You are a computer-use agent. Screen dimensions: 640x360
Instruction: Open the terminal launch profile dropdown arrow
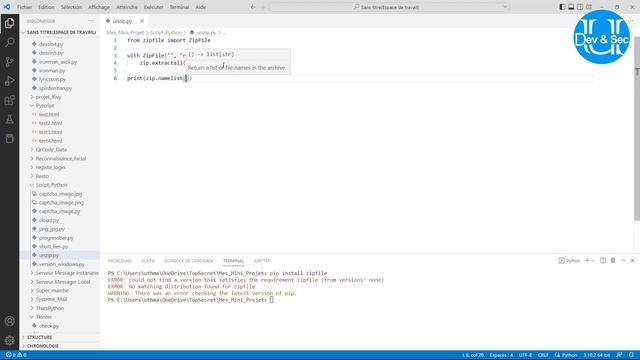(593, 260)
